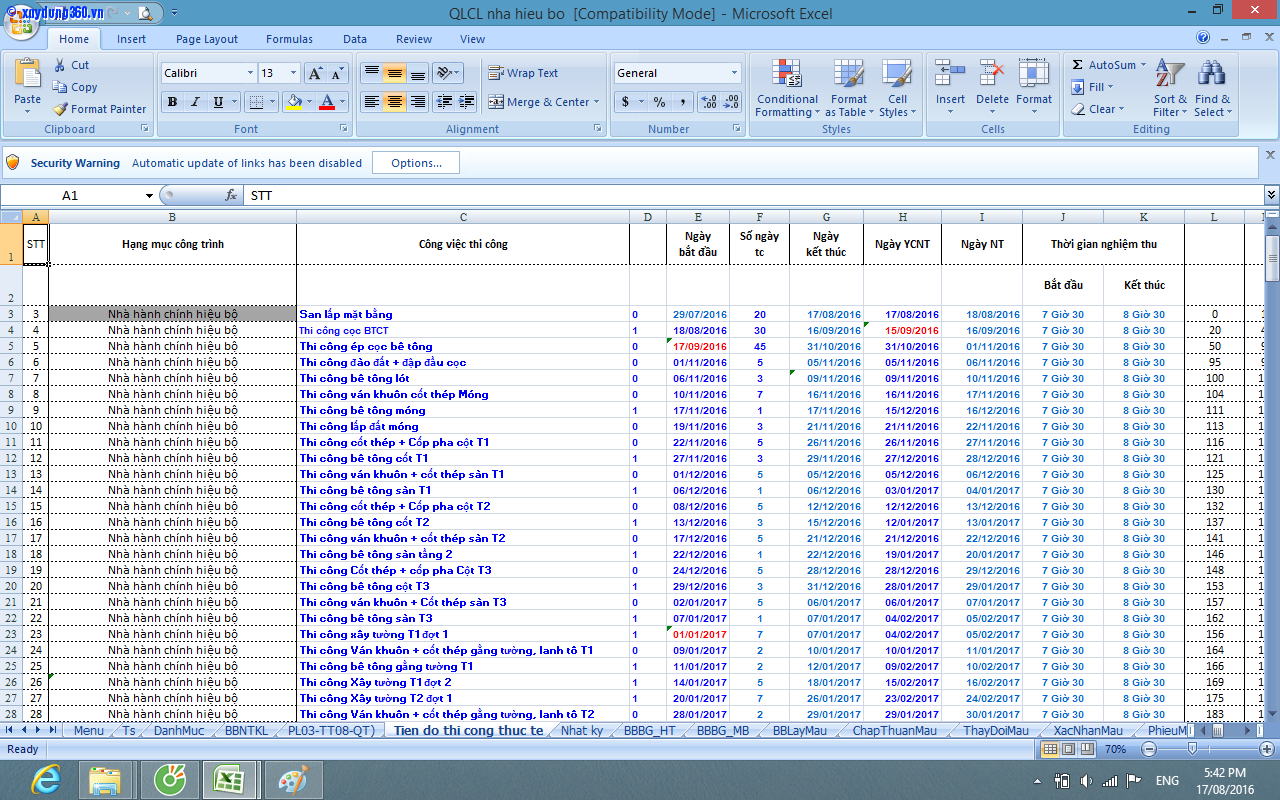Apply top vertical alignment

point(371,73)
